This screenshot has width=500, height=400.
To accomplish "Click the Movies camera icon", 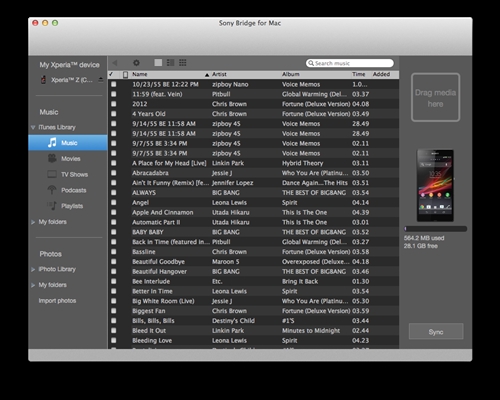I will pyautogui.click(x=52, y=158).
